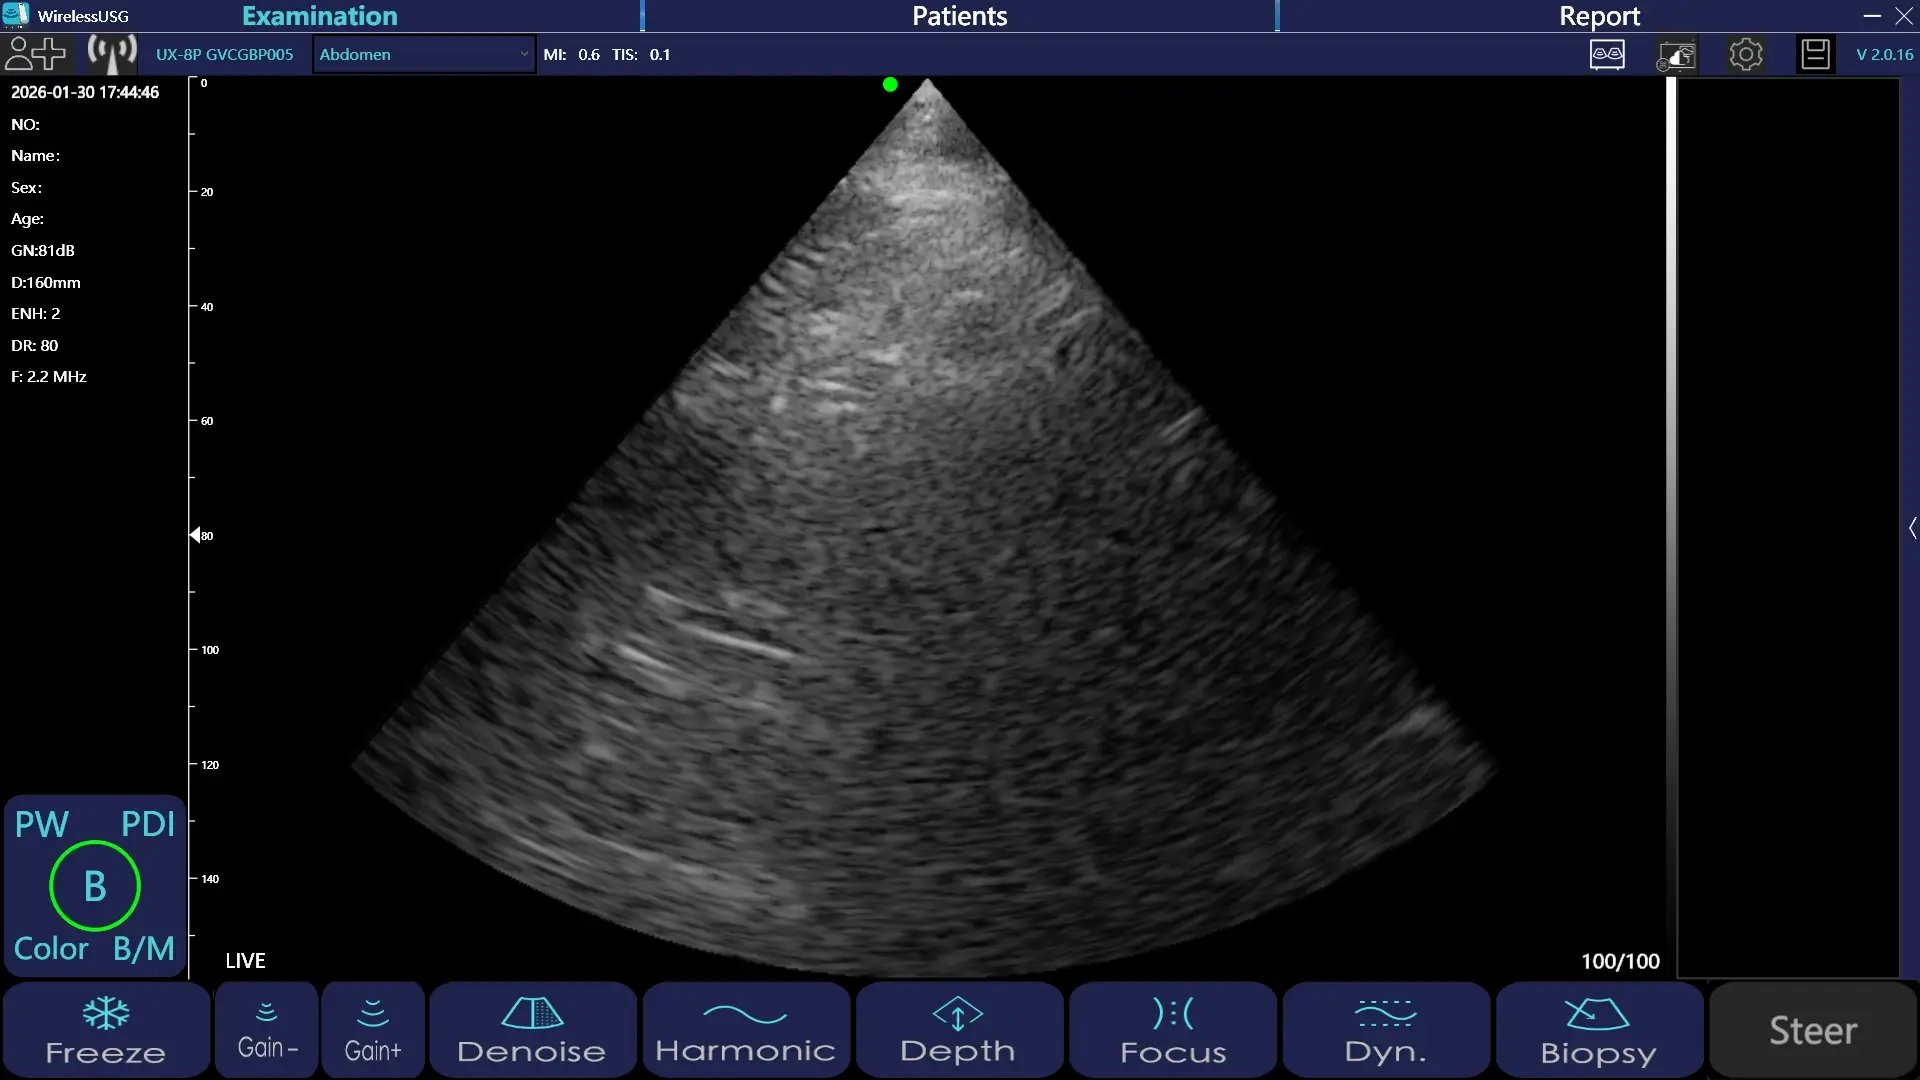Decrease gain with Gain- button
This screenshot has height=1080, width=1920.
(x=267, y=1030)
